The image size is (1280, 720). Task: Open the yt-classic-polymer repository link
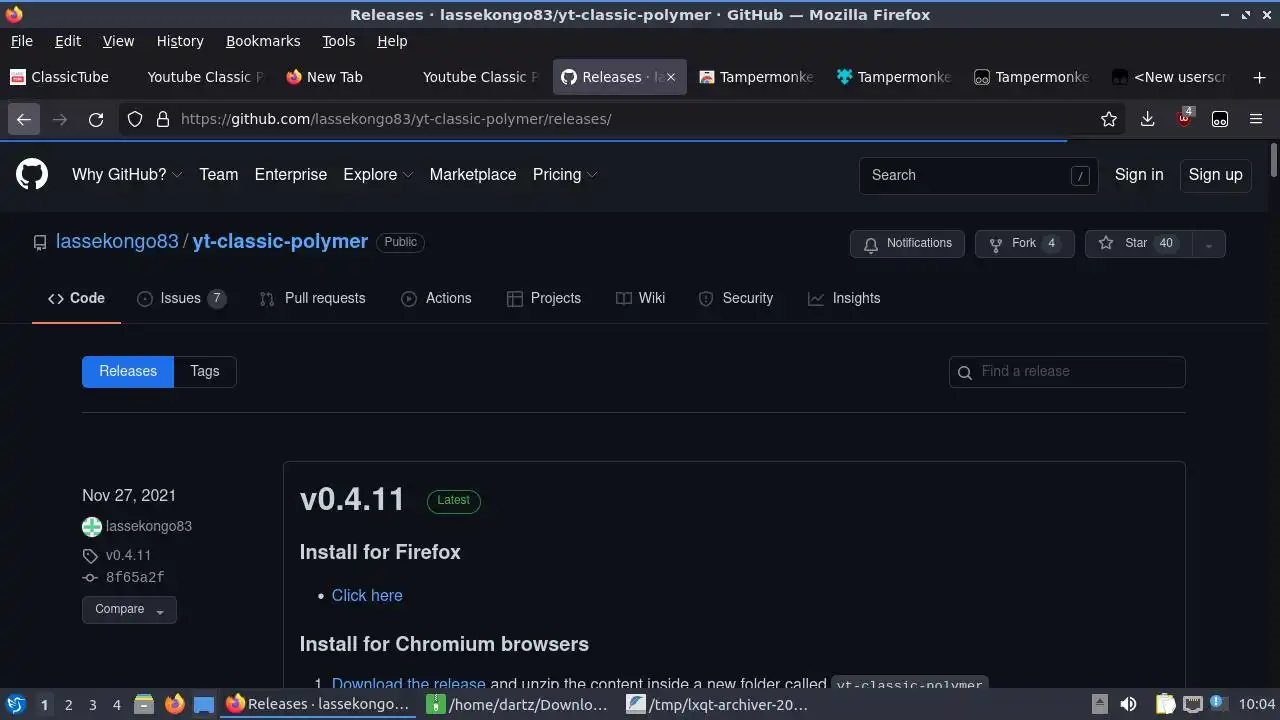280,242
